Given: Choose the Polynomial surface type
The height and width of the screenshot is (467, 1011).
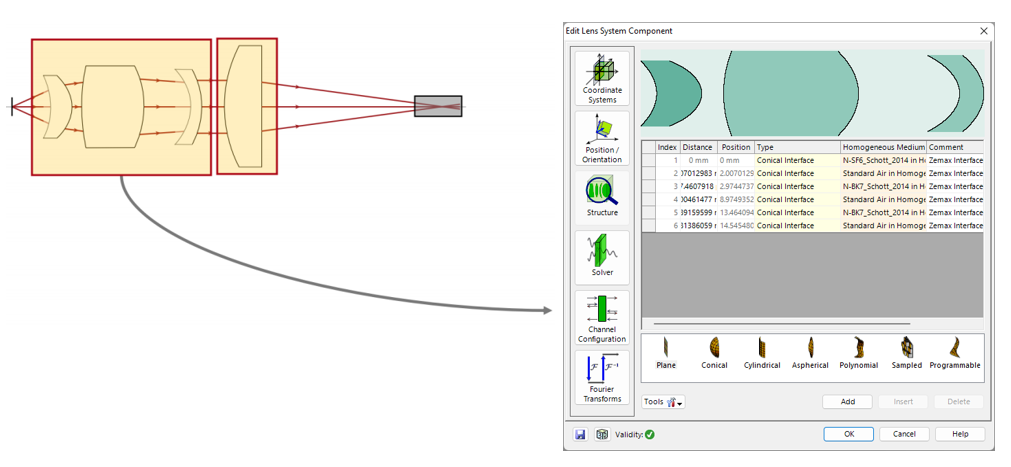Looking at the screenshot, I should [859, 353].
